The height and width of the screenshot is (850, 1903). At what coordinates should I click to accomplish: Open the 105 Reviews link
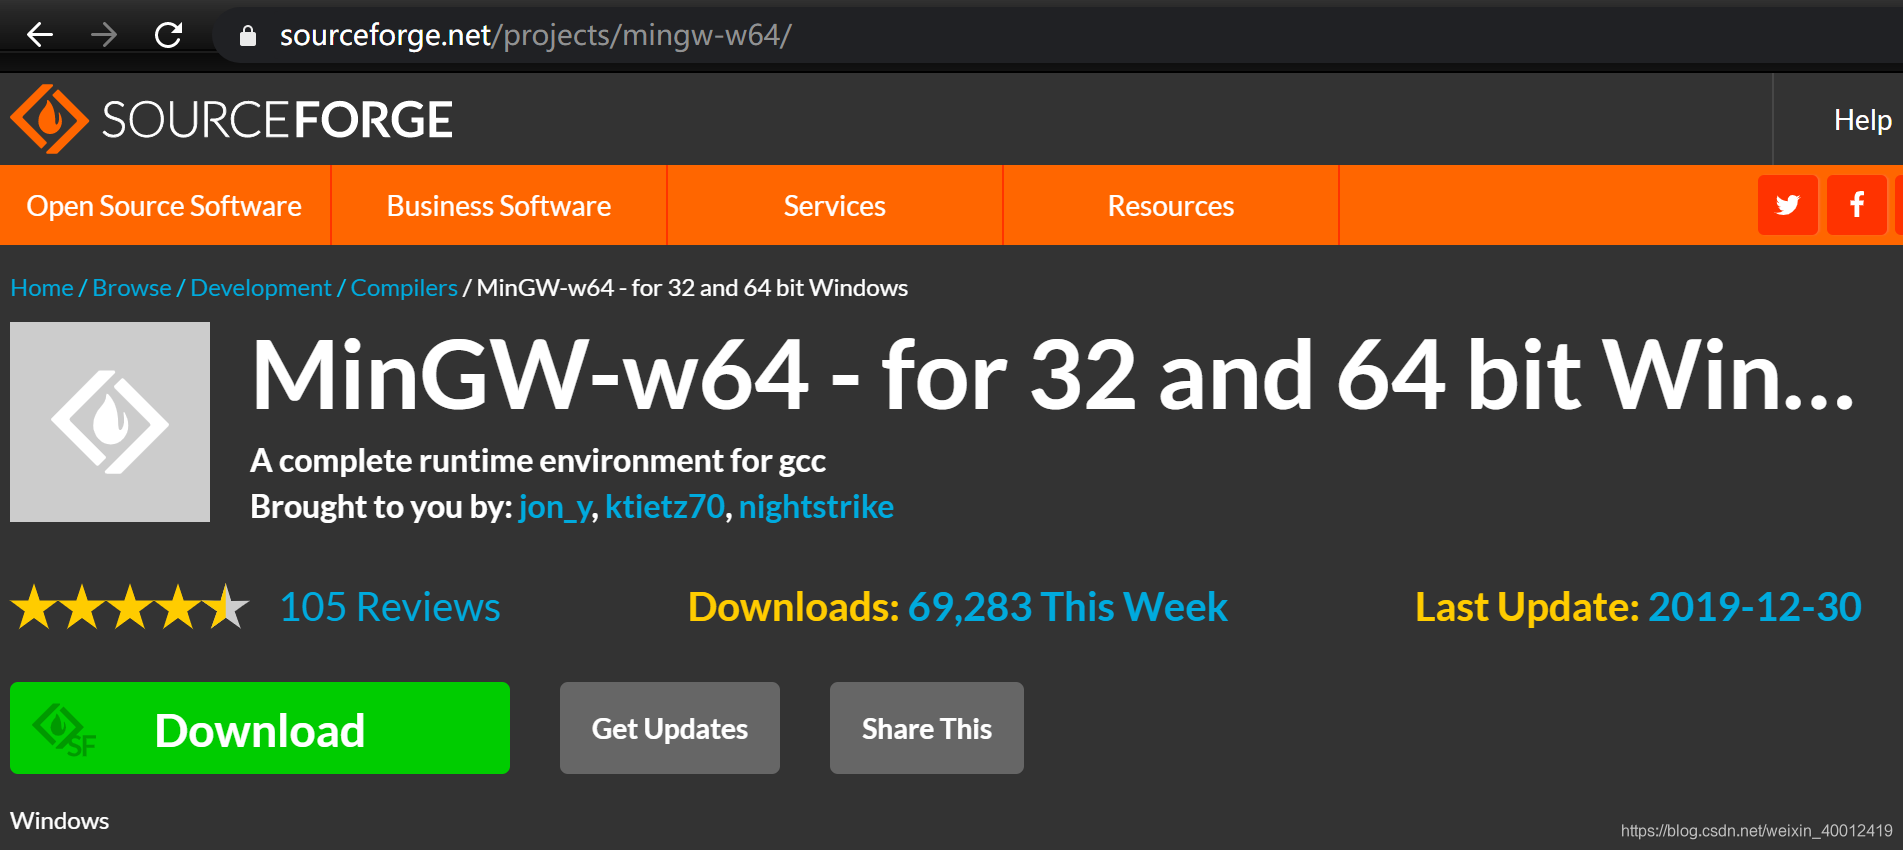pyautogui.click(x=390, y=607)
